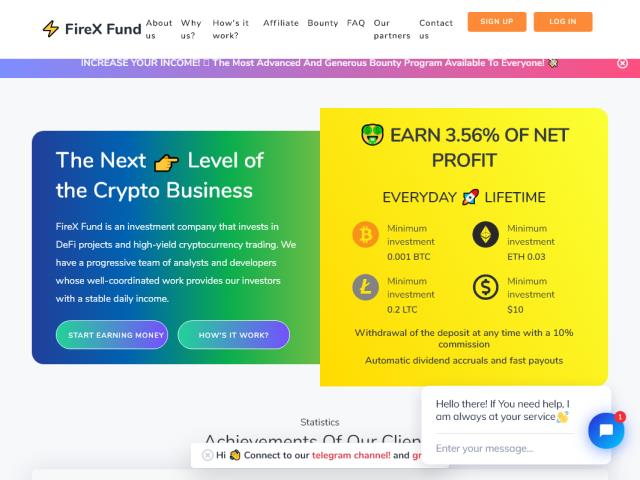Dismiss the pink bounty announcement banner

point(622,63)
